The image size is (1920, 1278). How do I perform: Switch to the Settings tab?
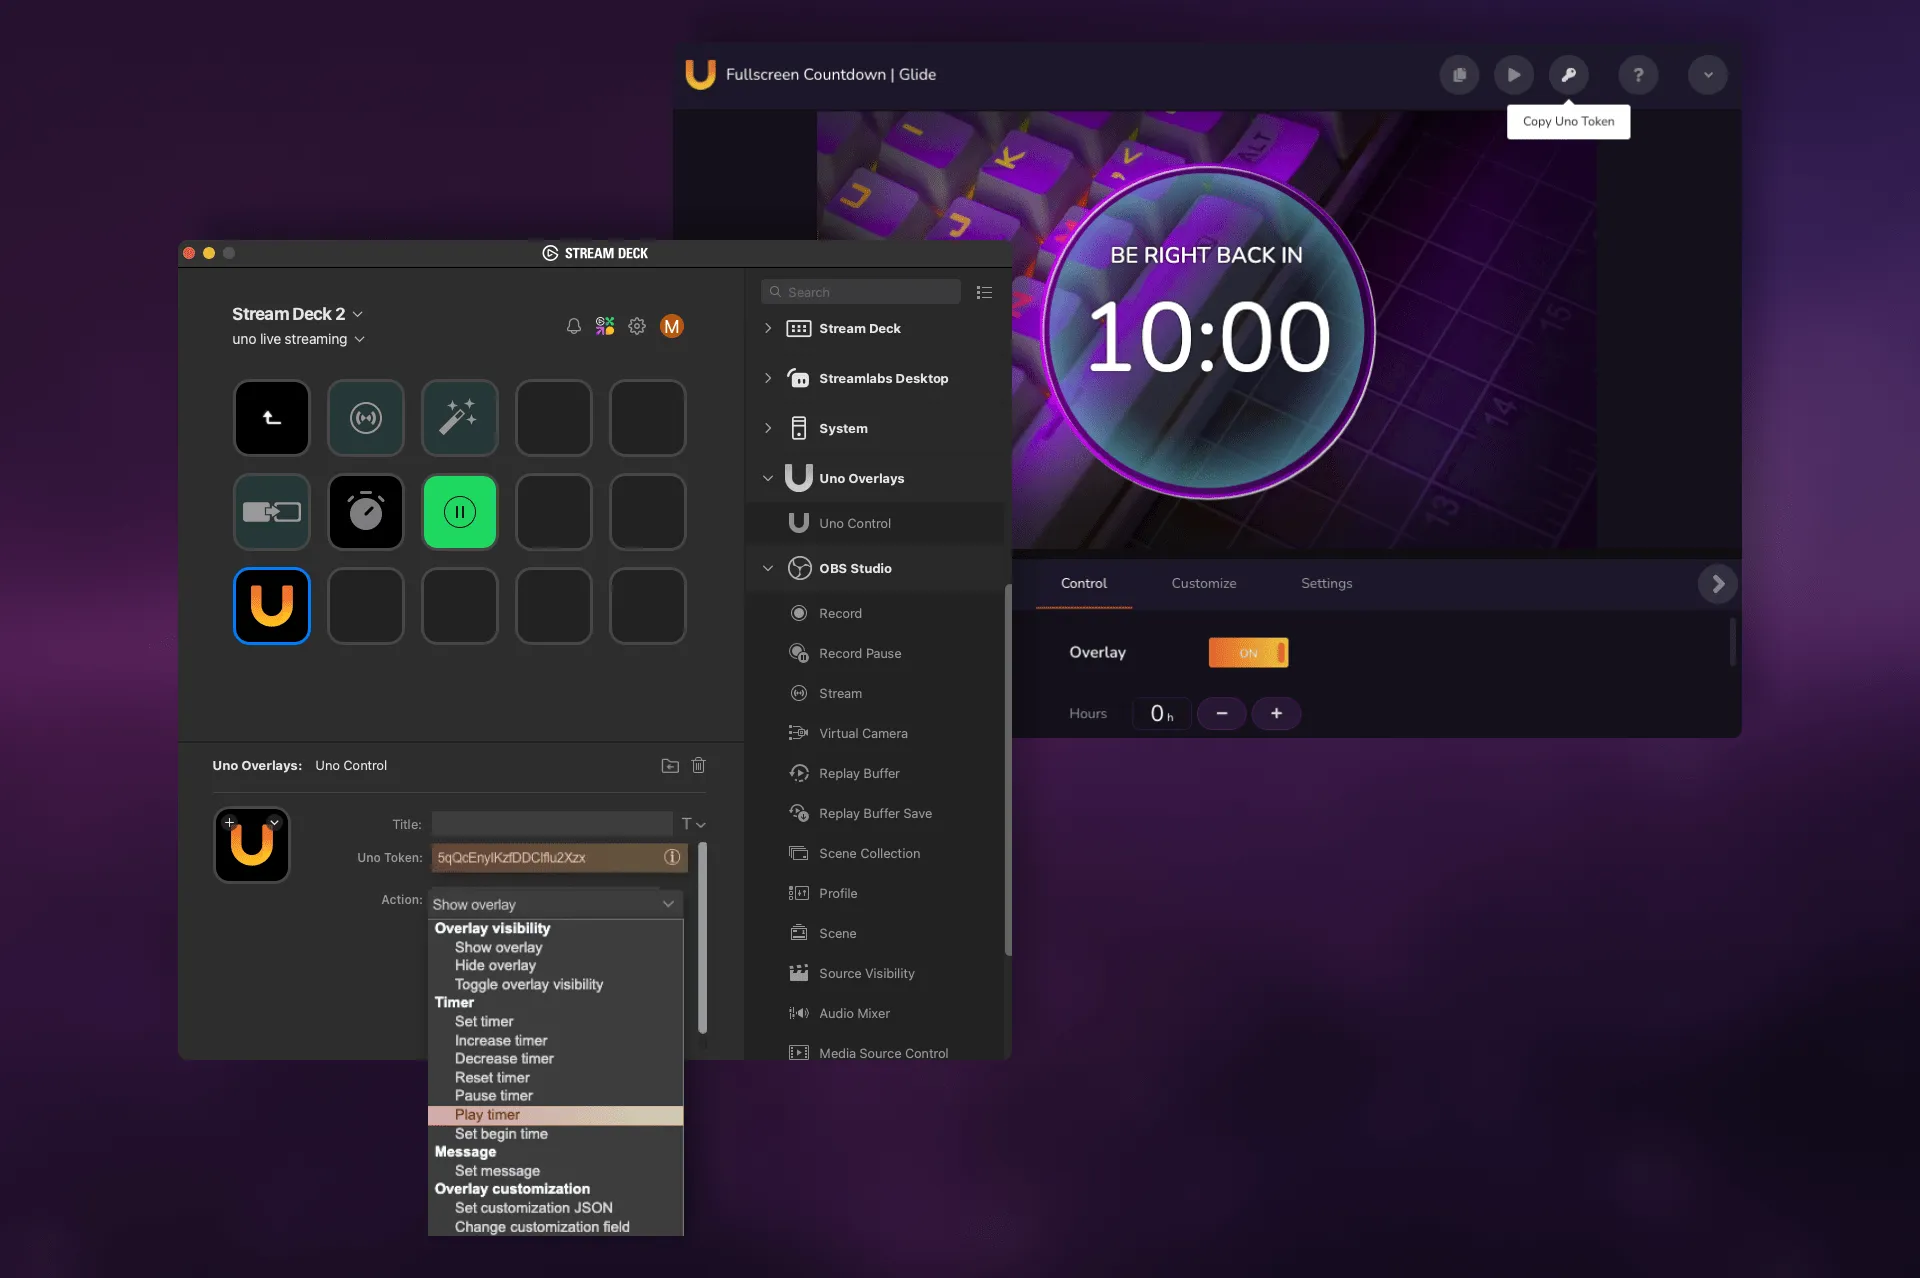click(1326, 583)
